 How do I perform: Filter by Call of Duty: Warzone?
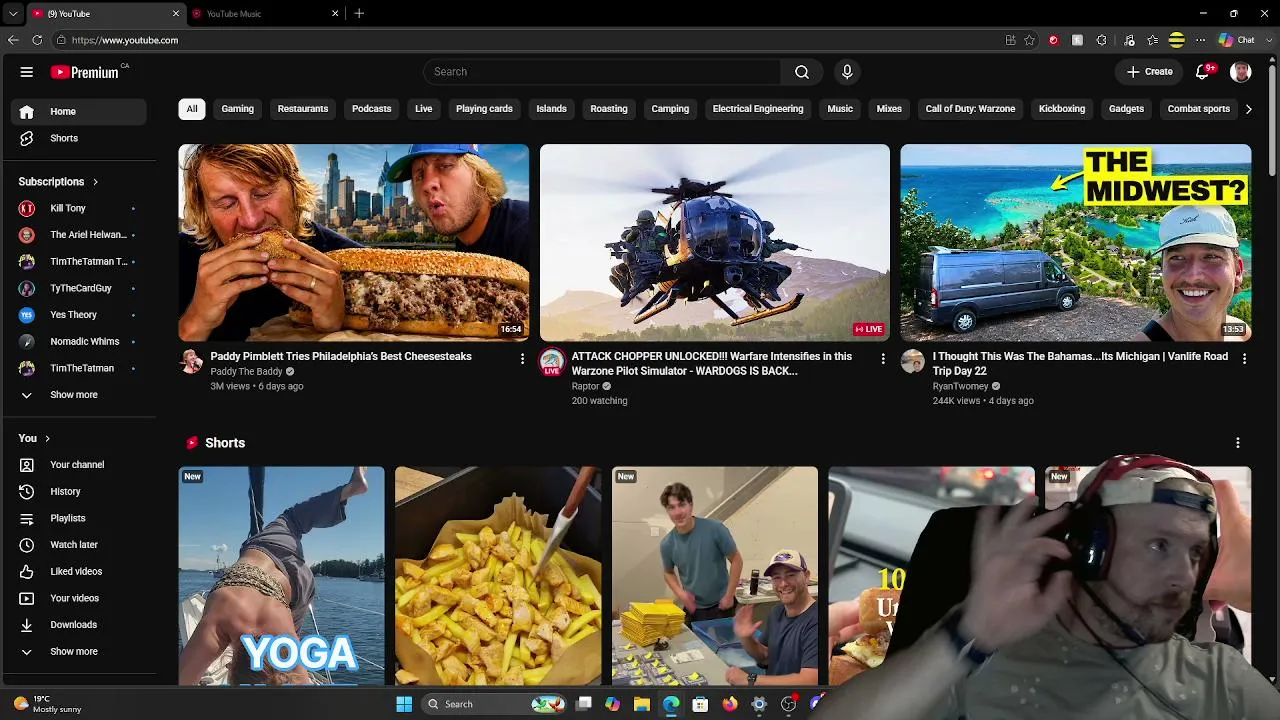[x=970, y=109]
